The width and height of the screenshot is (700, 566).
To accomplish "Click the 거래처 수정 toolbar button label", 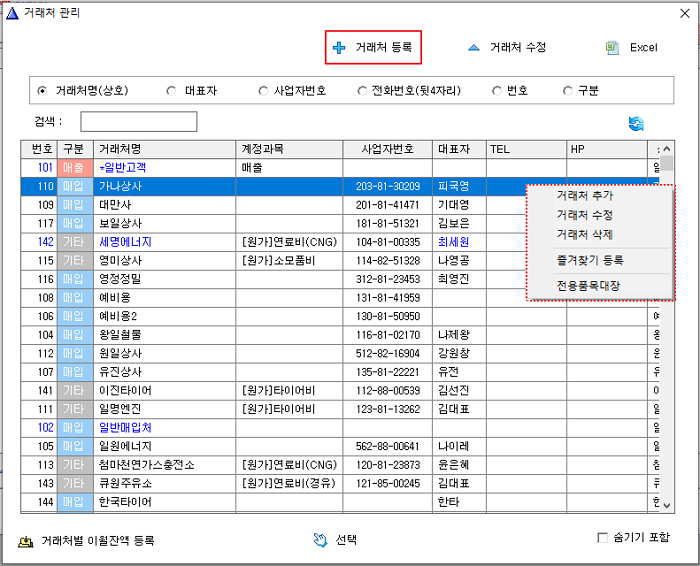I will [518, 47].
